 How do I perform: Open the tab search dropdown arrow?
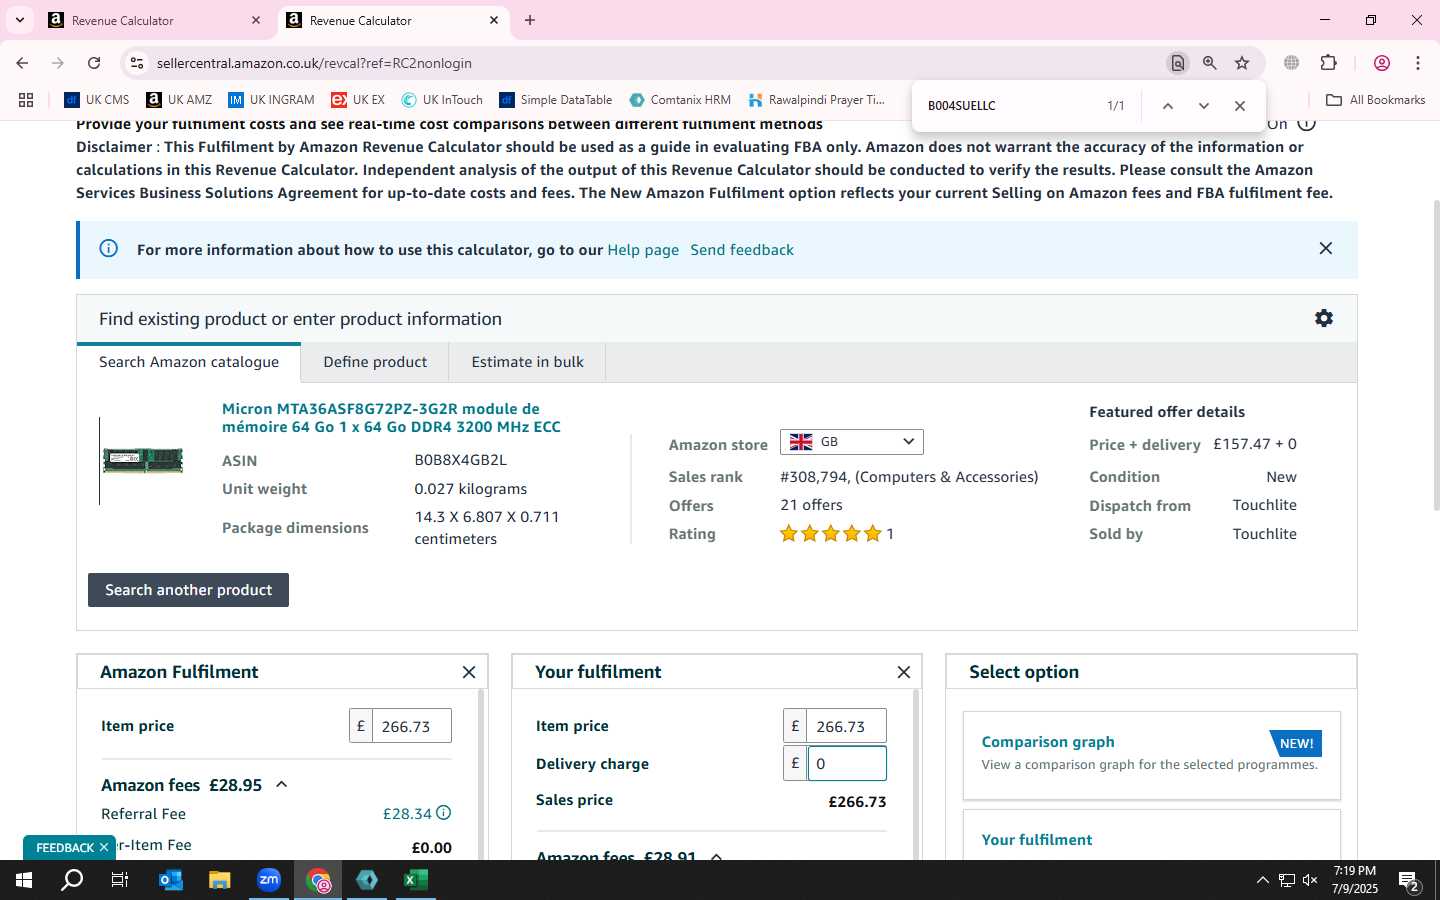tap(19, 20)
